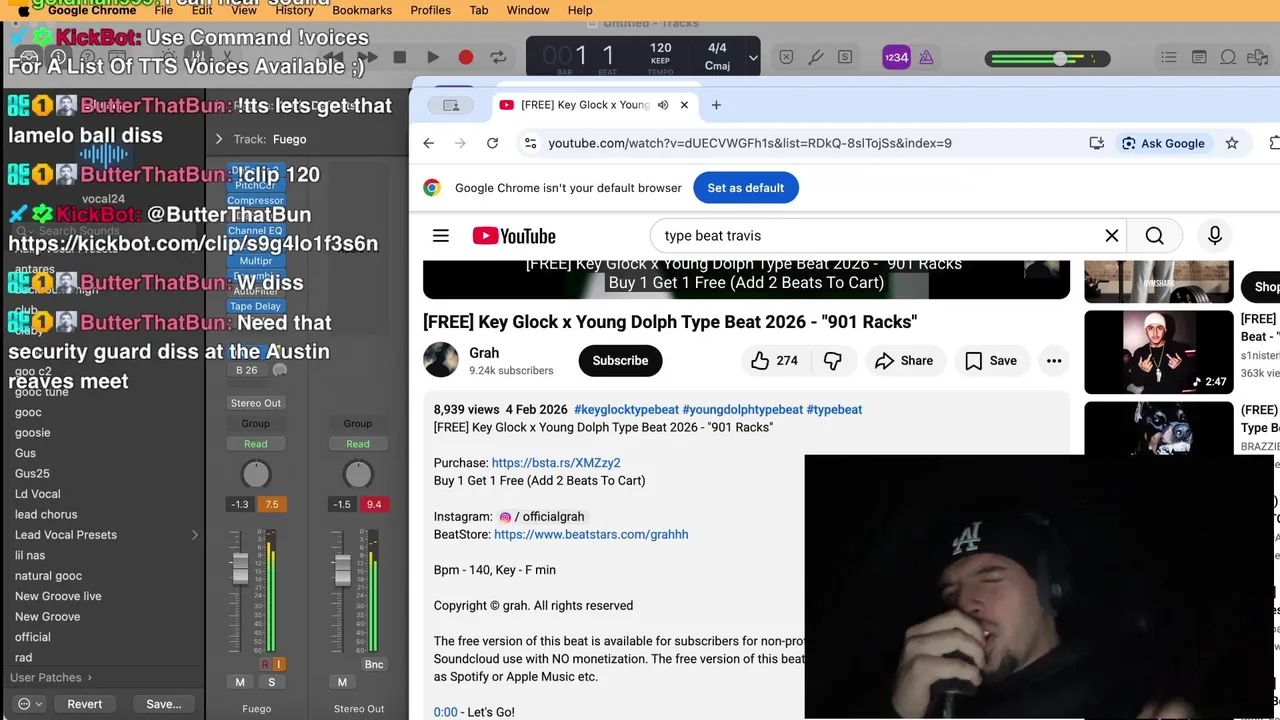Expand User Patches path chevron
The image size is (1280, 720).
90,677
